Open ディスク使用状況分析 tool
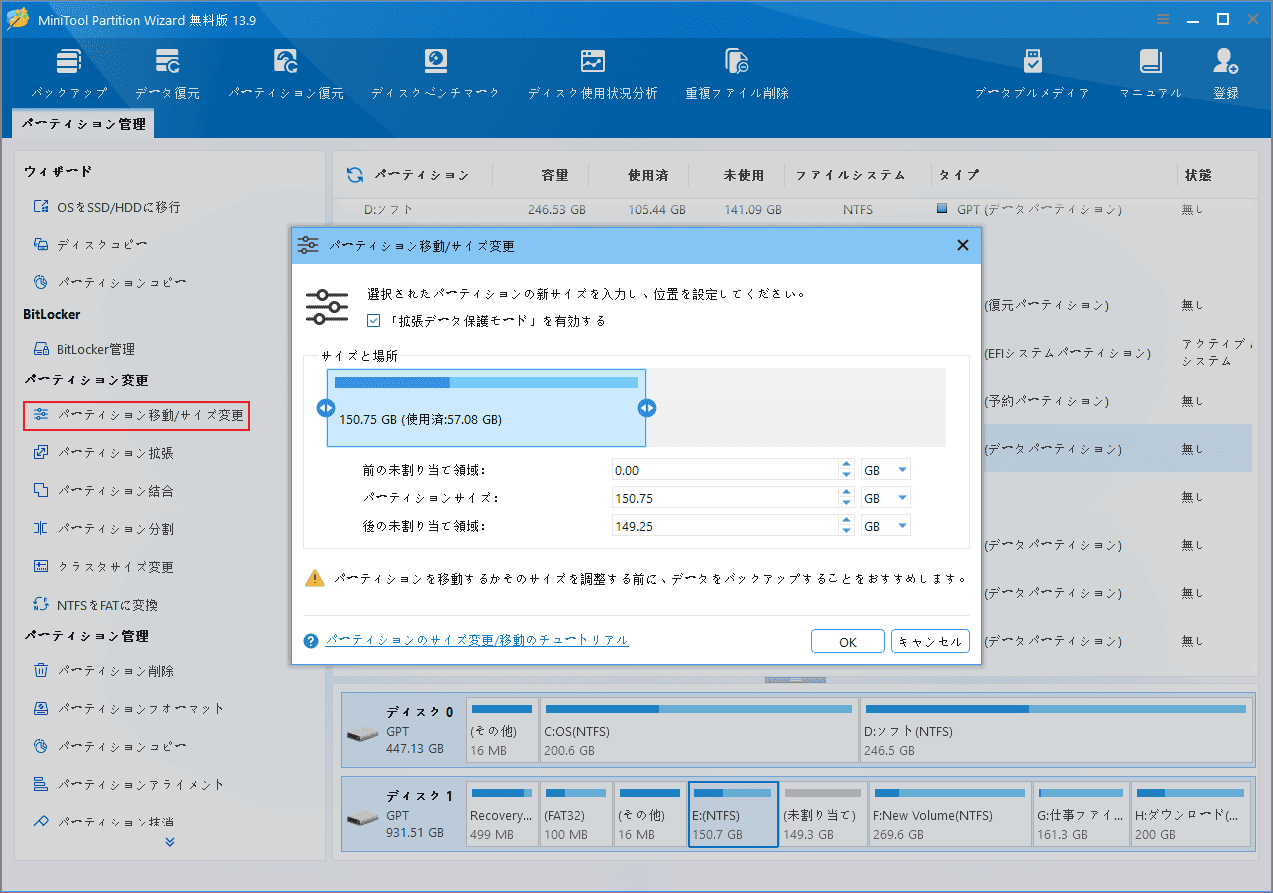Viewport: 1273px width, 893px height. [592, 74]
